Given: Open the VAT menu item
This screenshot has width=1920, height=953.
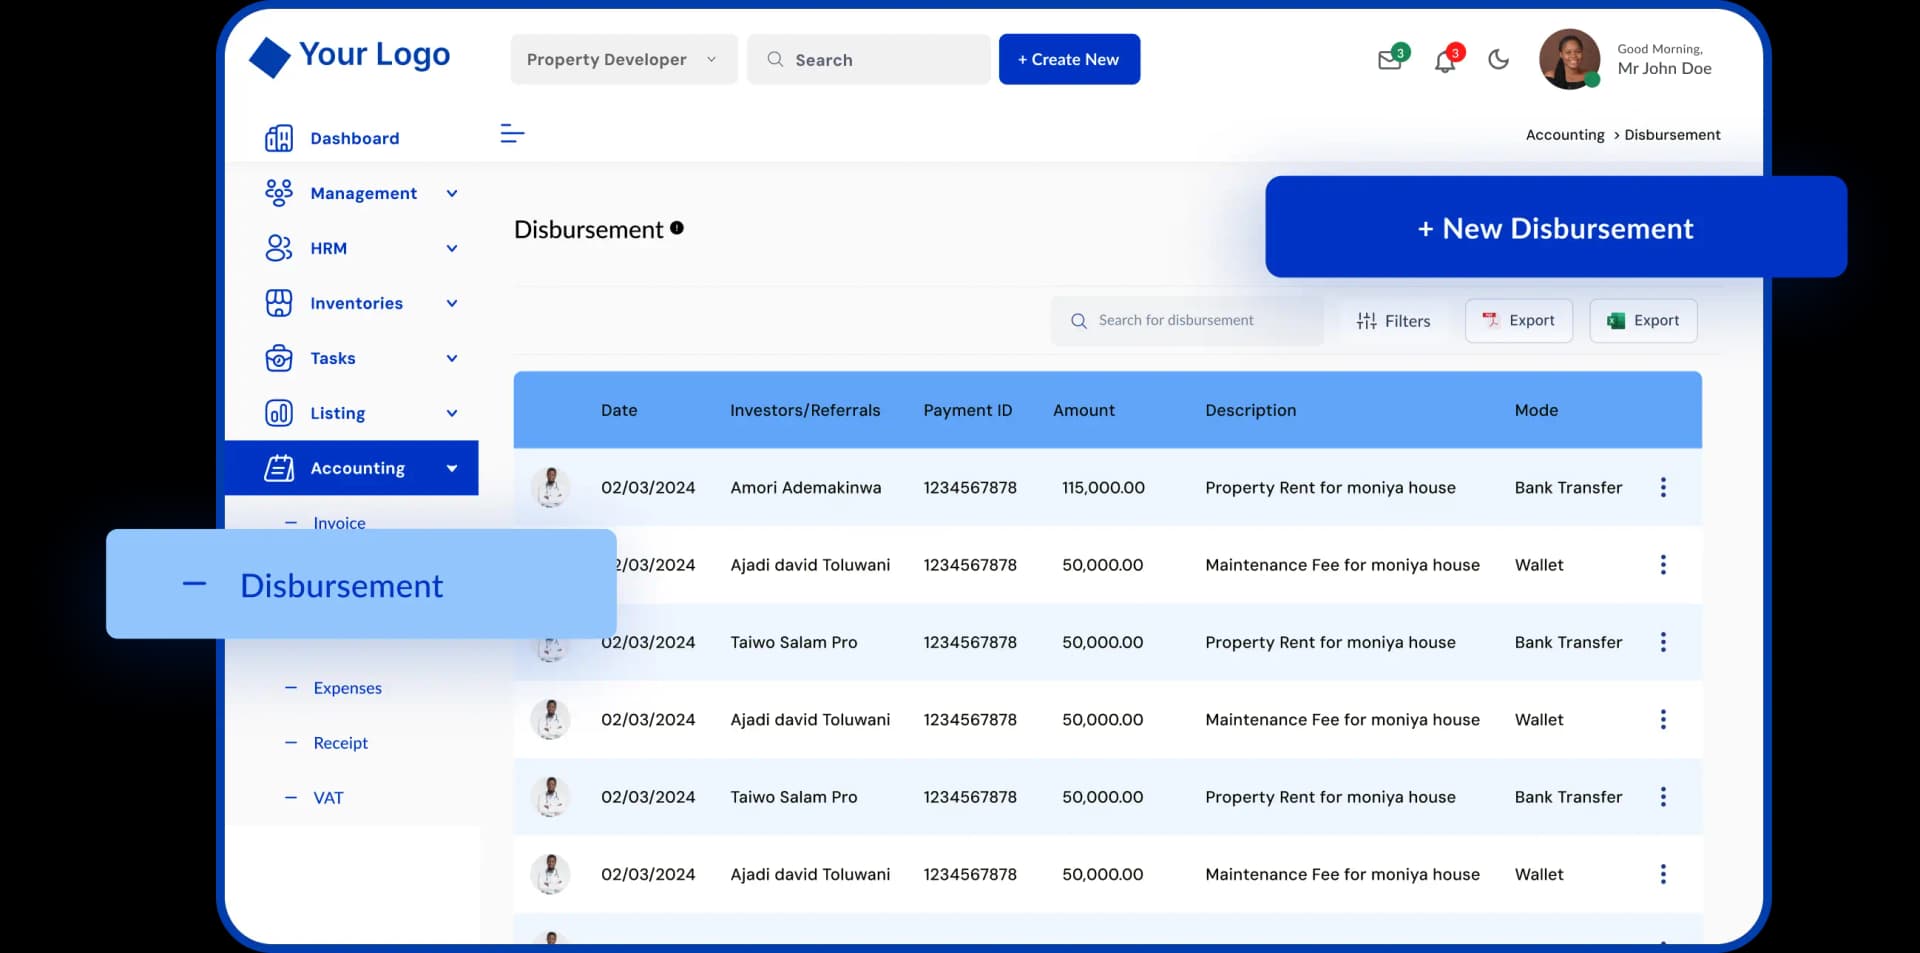Looking at the screenshot, I should pyautogui.click(x=327, y=797).
